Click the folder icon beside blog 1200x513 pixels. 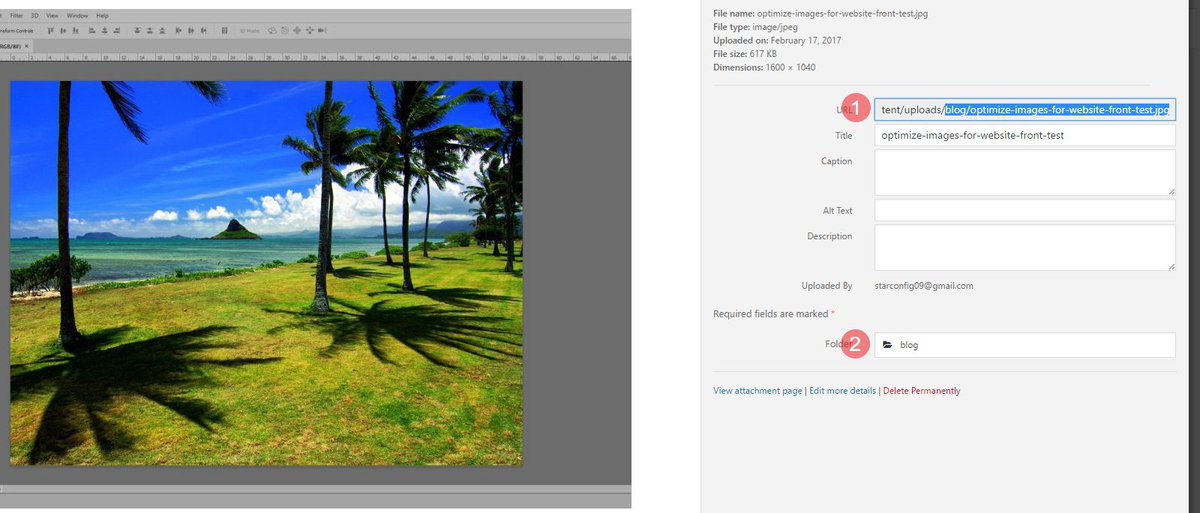pyautogui.click(x=888, y=345)
